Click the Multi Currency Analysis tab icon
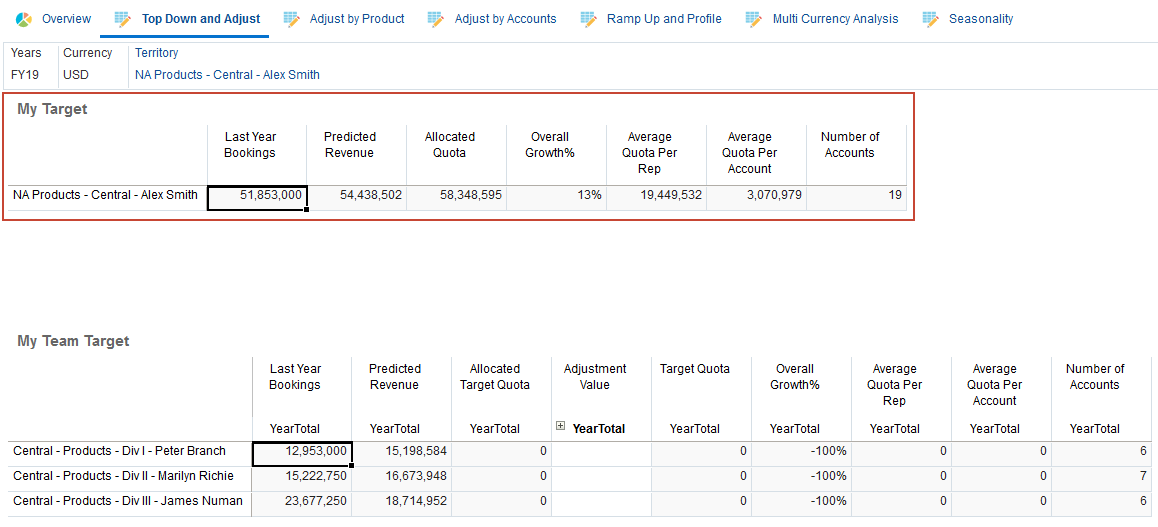 click(754, 19)
